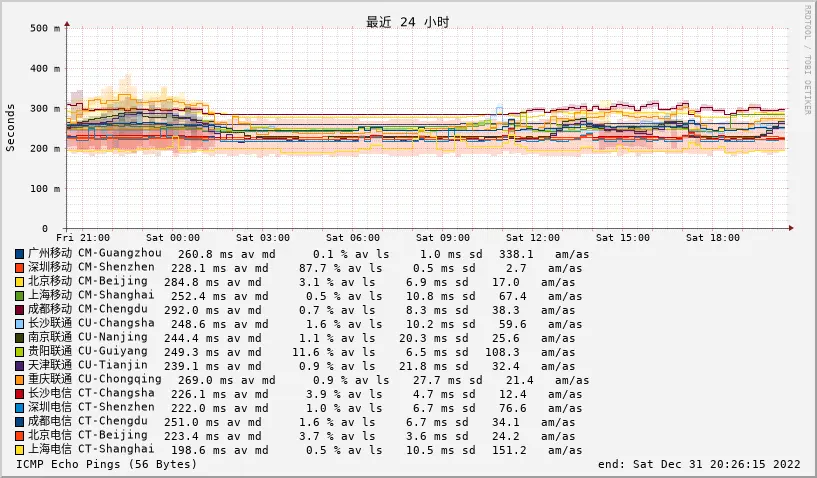The height and width of the screenshot is (478, 817).
Task: Select the CU-Tianjin legend label text
Action: [x=90, y=366]
